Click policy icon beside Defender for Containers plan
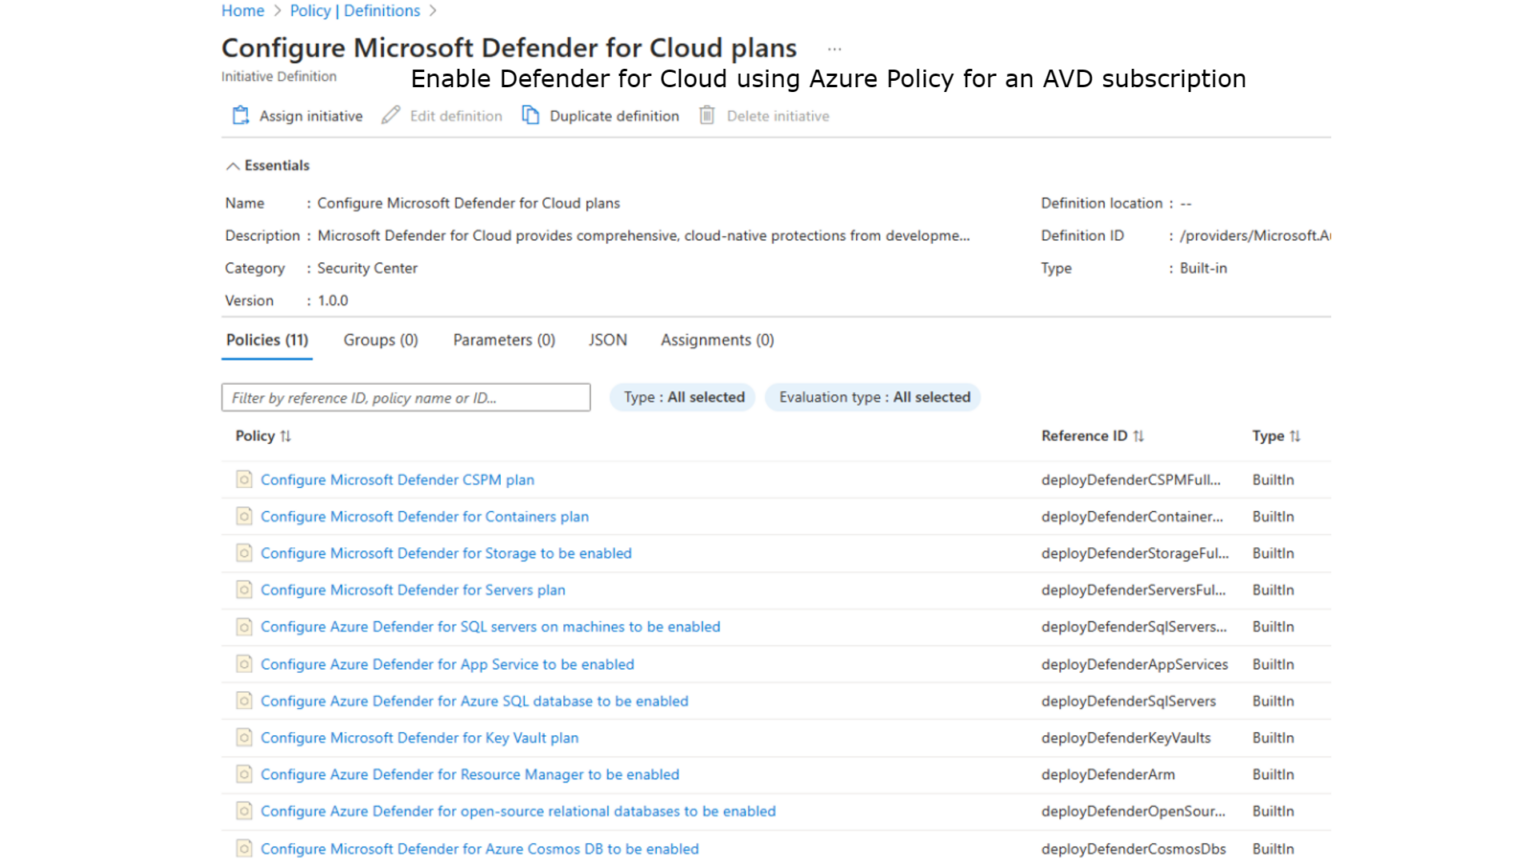The width and height of the screenshot is (1536, 864). click(x=244, y=517)
